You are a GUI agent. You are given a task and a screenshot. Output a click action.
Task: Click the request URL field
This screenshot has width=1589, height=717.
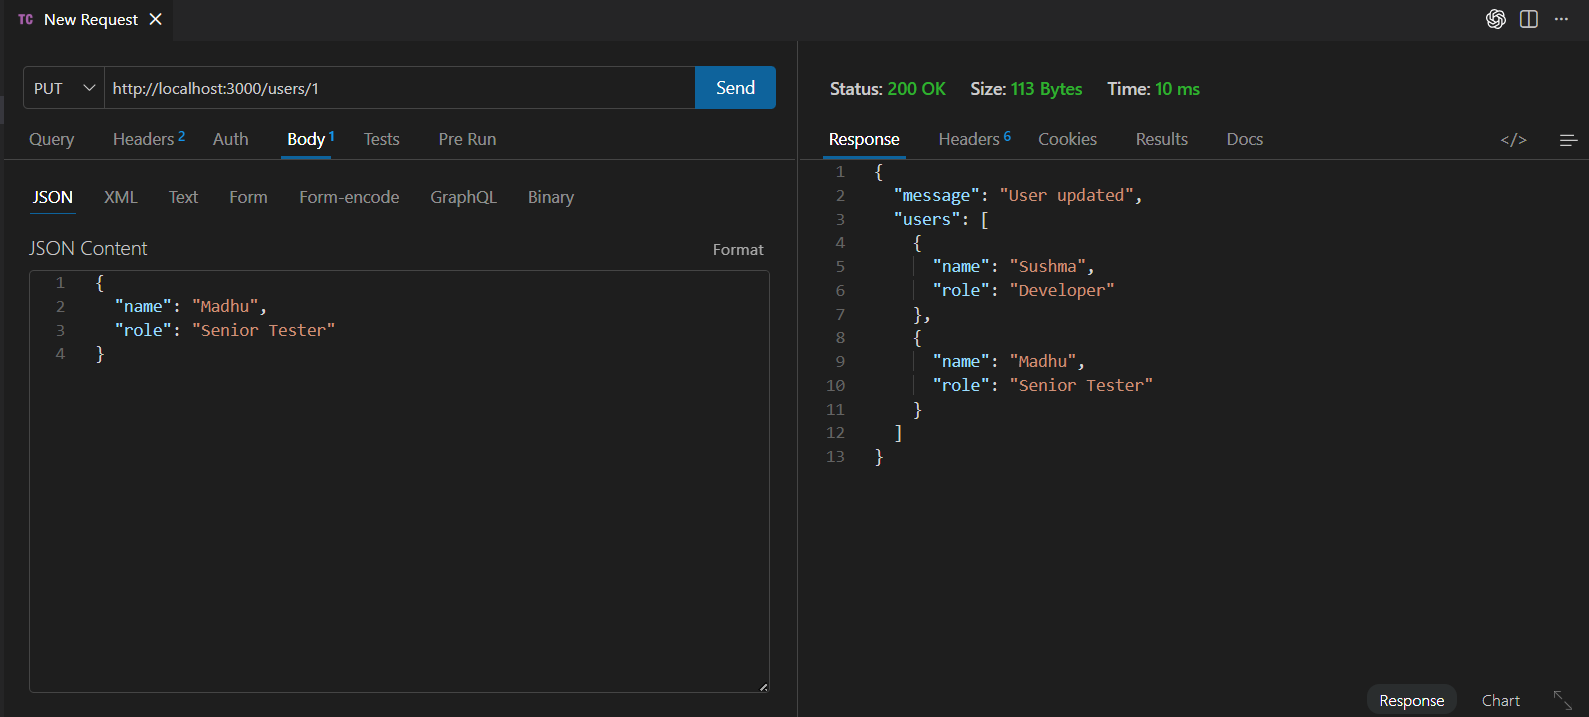click(x=400, y=88)
